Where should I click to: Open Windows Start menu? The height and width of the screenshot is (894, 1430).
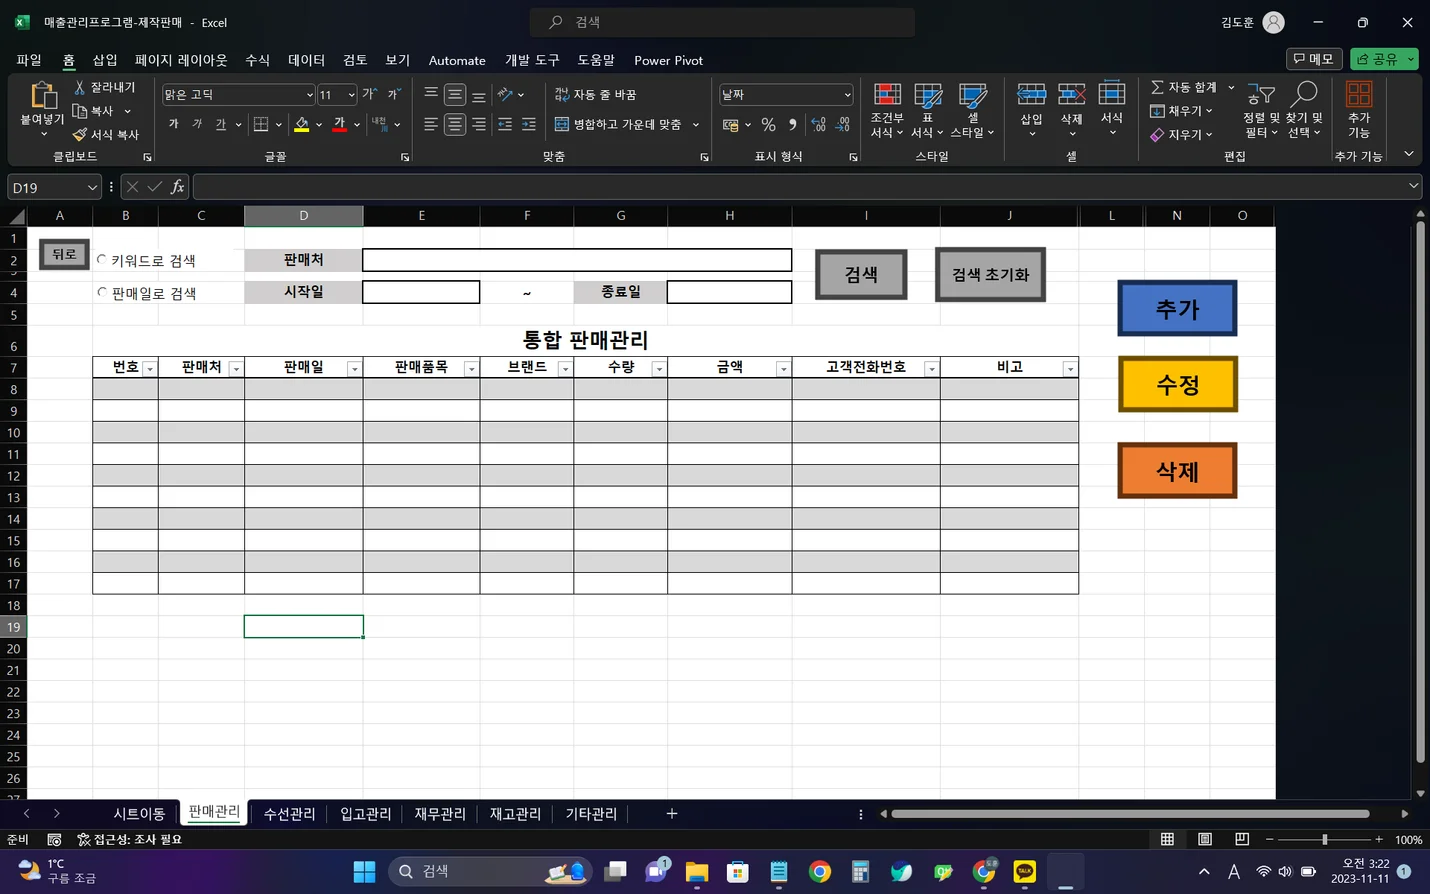[x=364, y=871]
